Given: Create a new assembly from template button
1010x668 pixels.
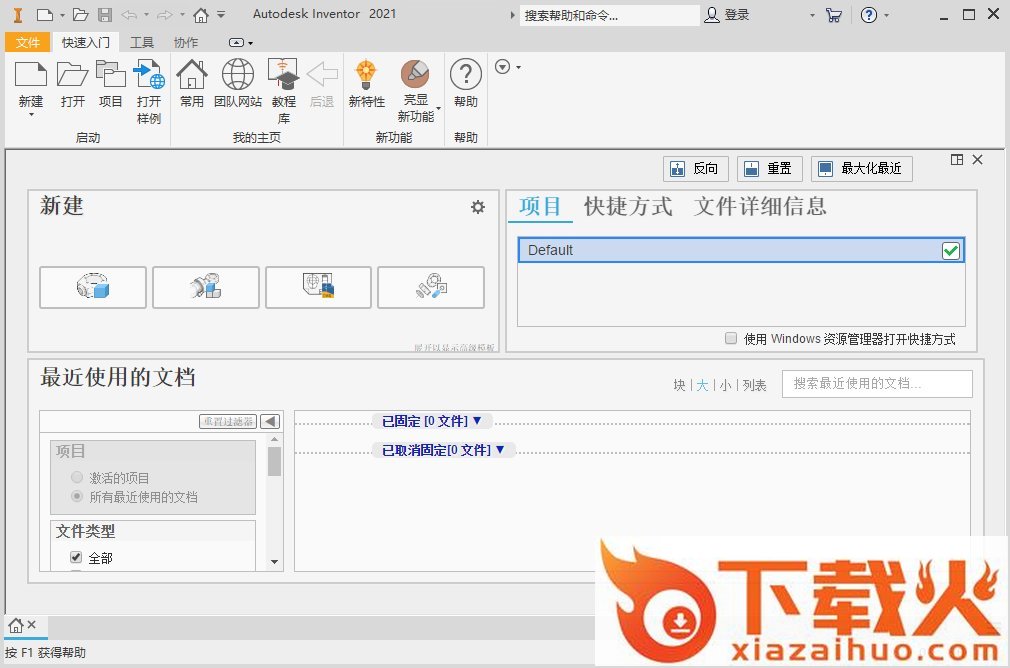Looking at the screenshot, I should tap(206, 288).
